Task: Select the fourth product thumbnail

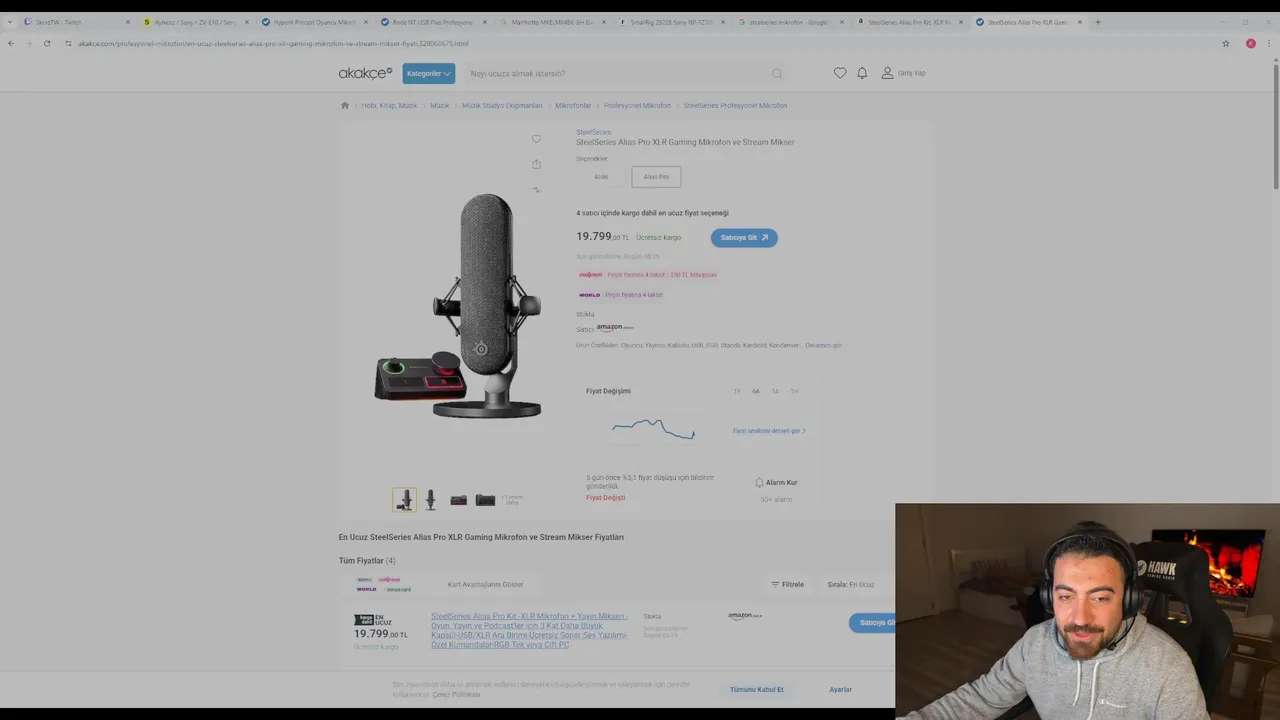Action: (x=485, y=499)
